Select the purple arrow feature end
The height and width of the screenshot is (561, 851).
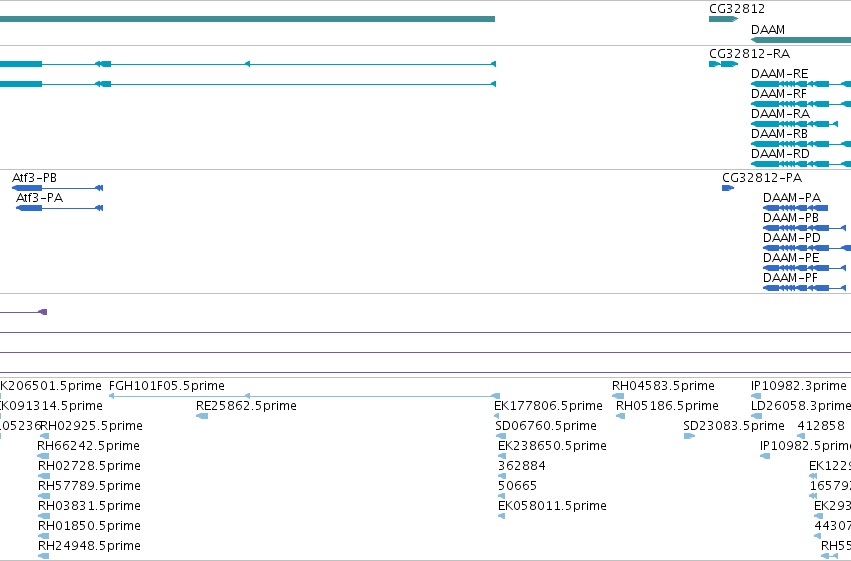coord(43,312)
